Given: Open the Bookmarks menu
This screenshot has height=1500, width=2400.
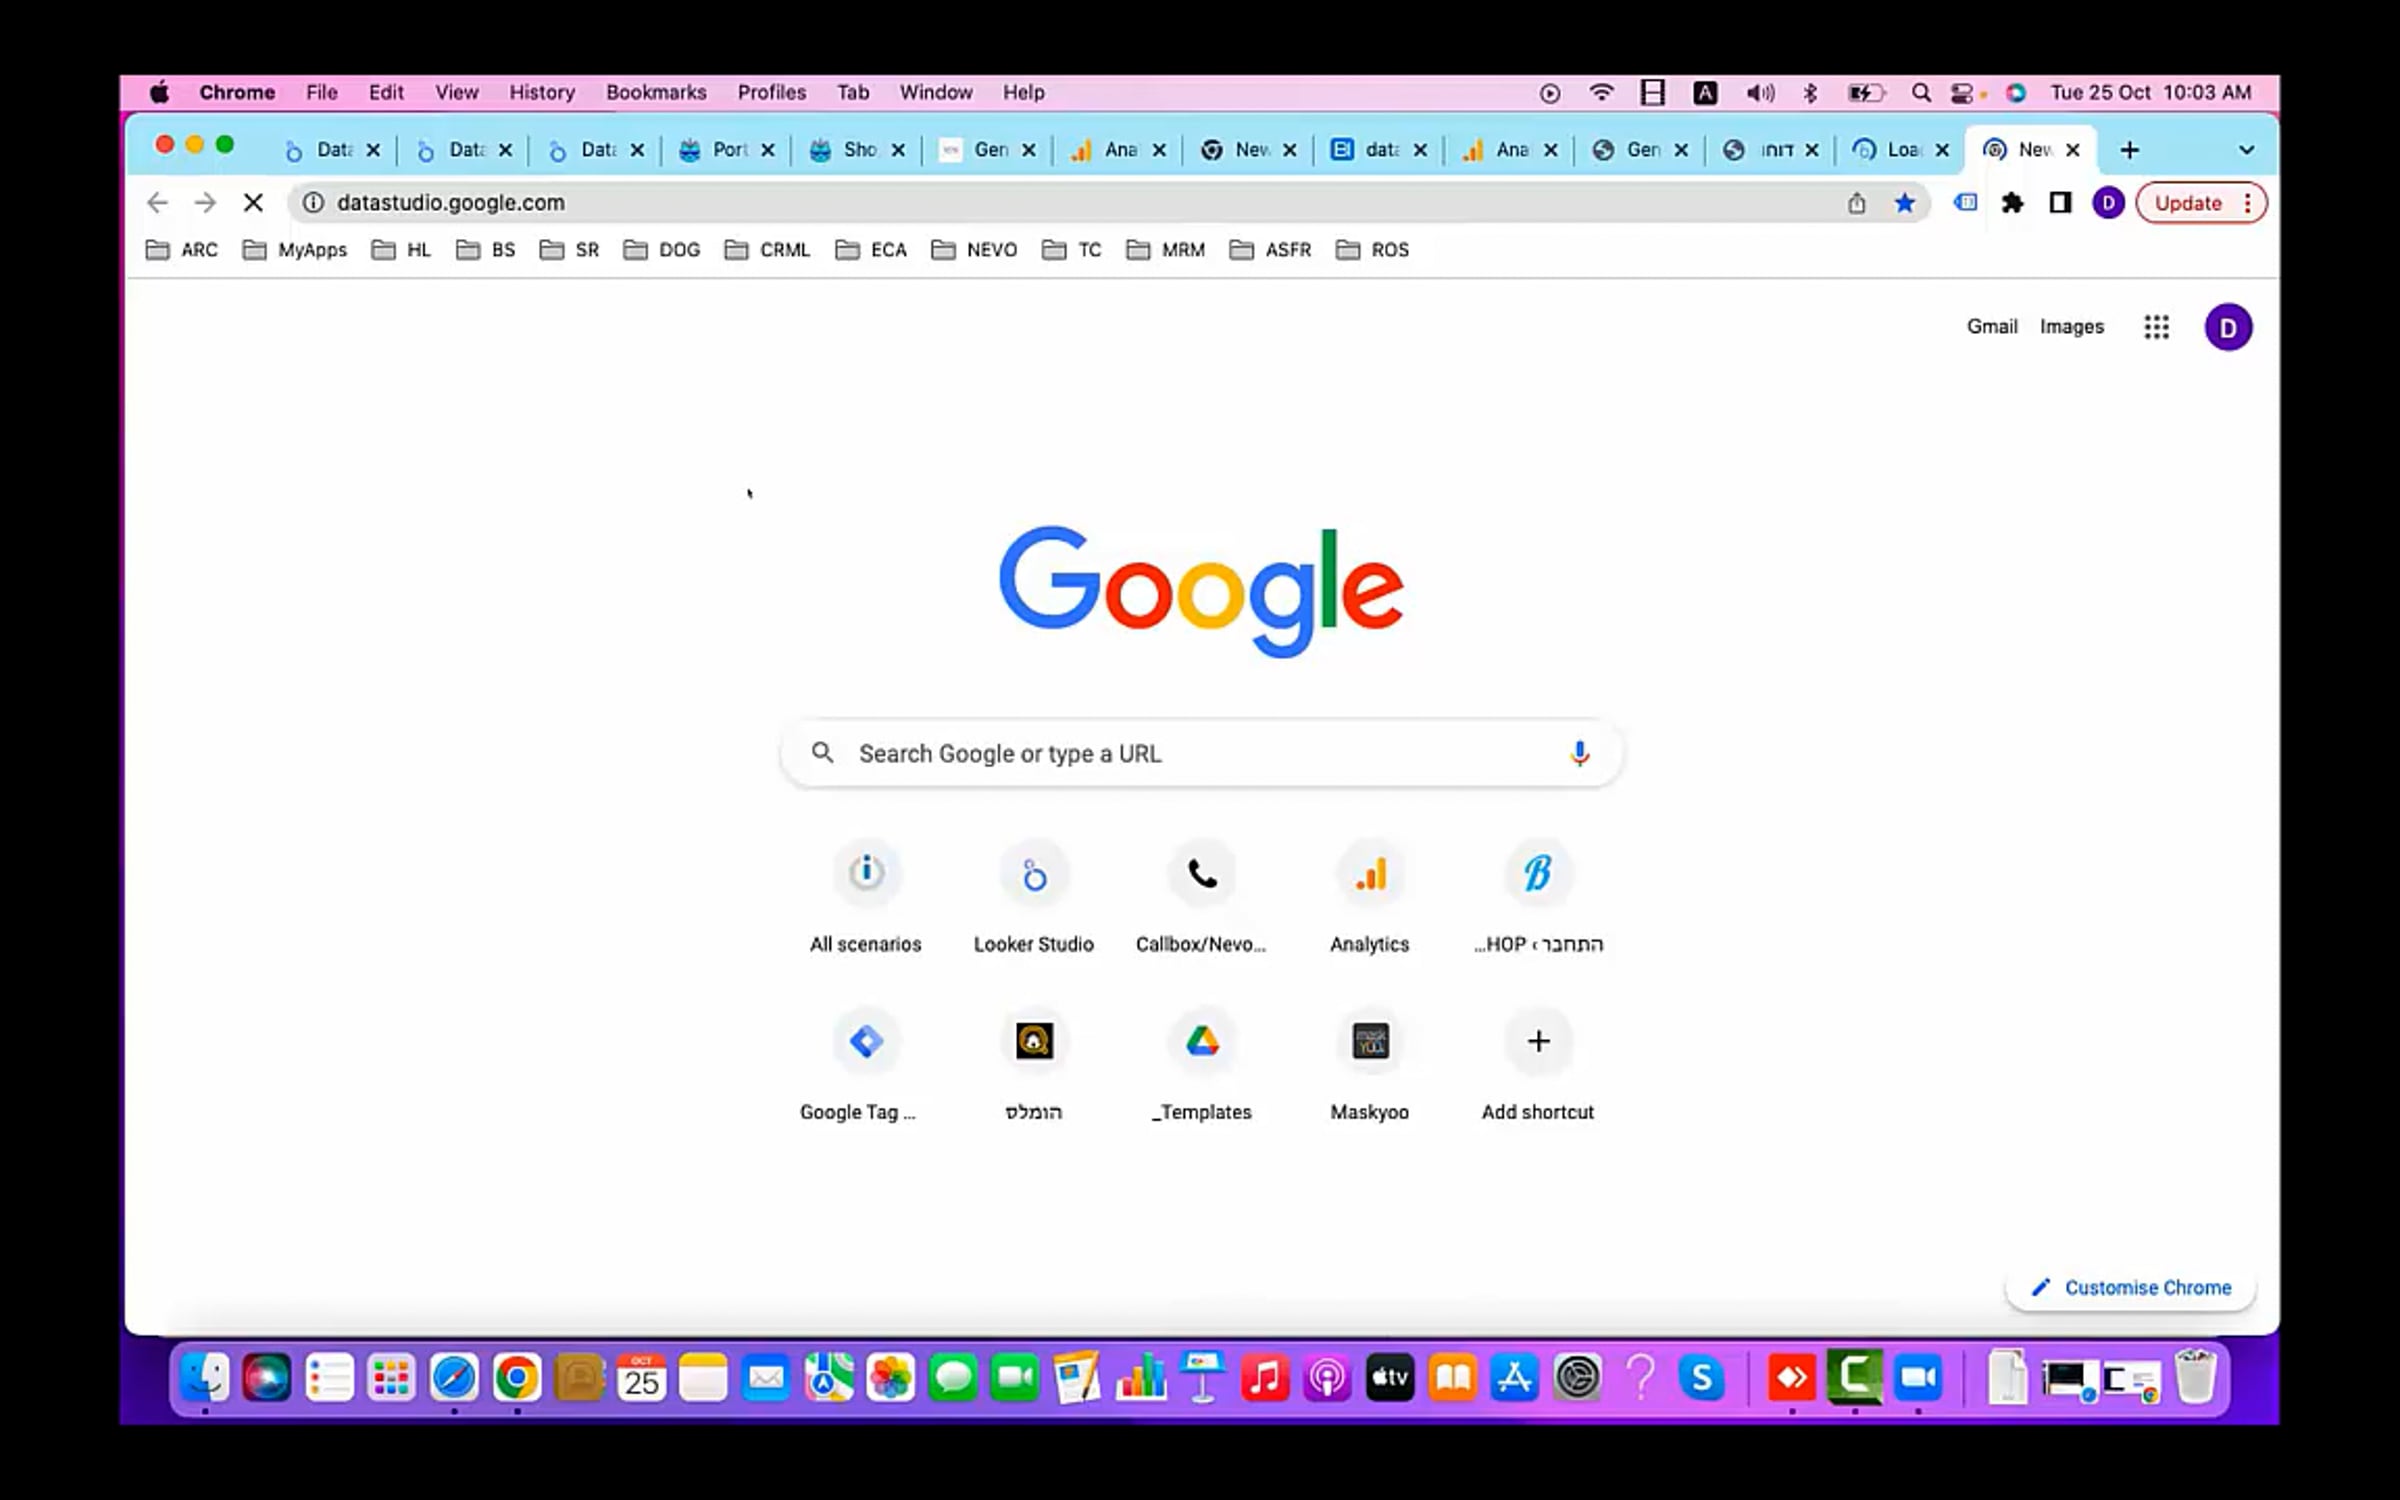Looking at the screenshot, I should point(656,93).
